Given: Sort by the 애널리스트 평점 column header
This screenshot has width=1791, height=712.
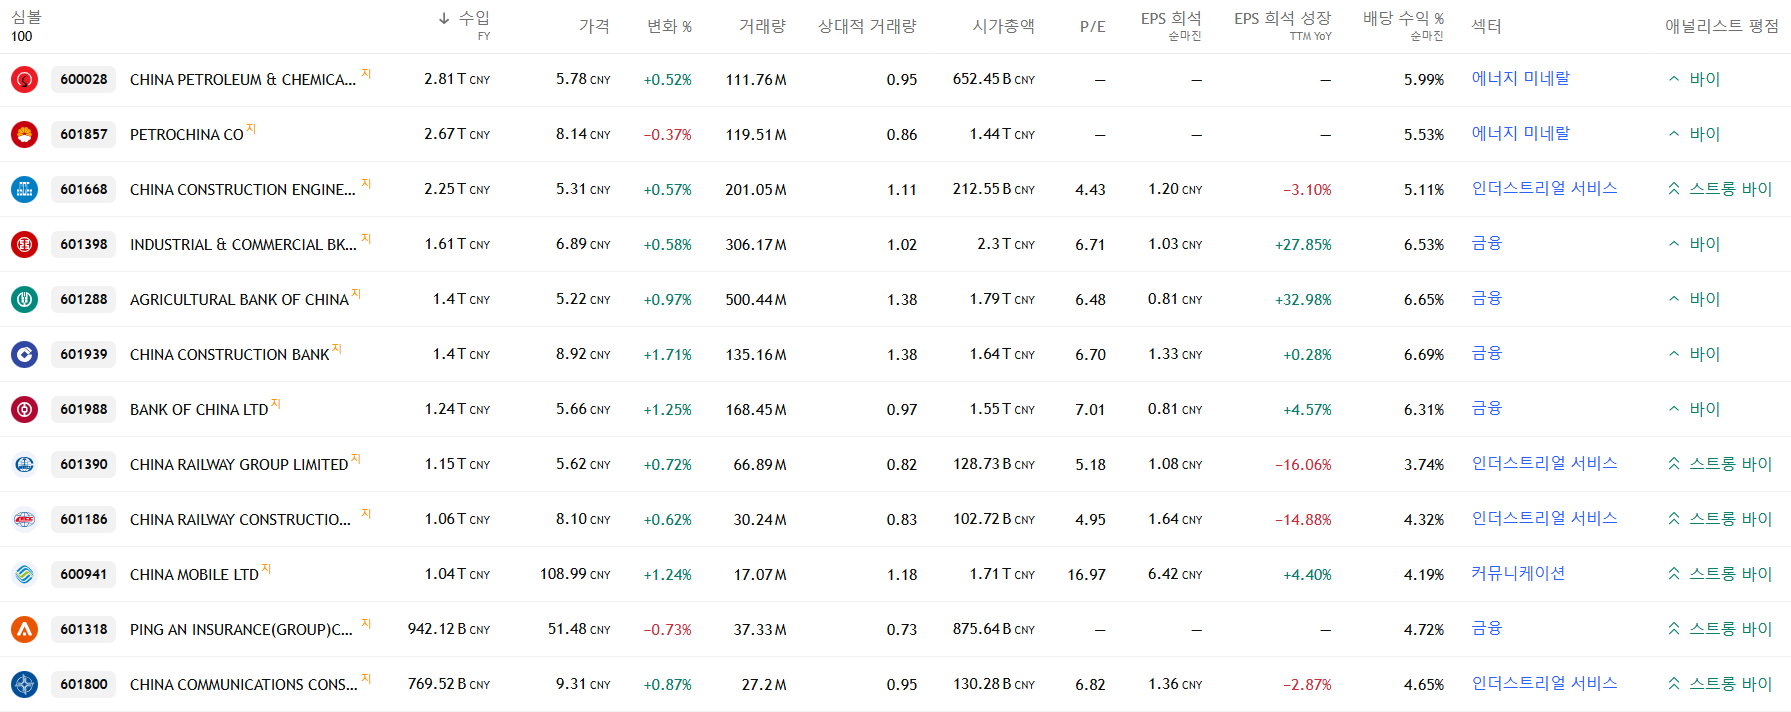Looking at the screenshot, I should [x=1722, y=26].
